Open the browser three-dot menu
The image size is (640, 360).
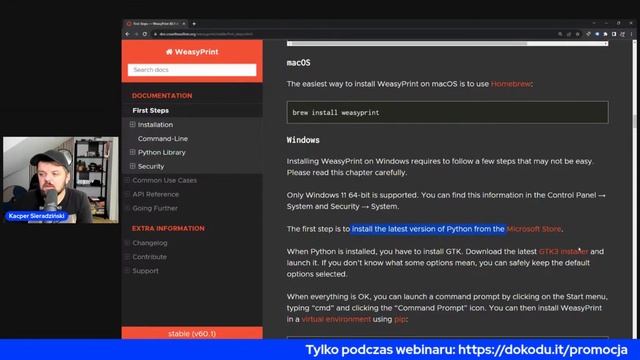click(x=631, y=34)
